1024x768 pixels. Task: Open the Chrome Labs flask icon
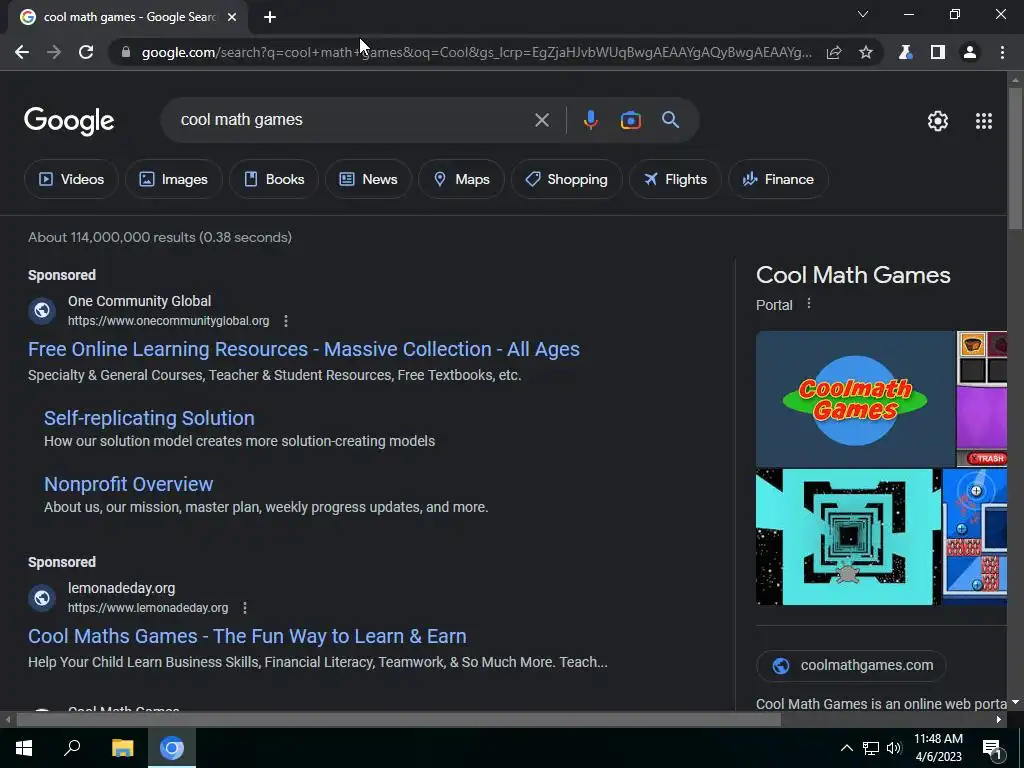coord(905,52)
